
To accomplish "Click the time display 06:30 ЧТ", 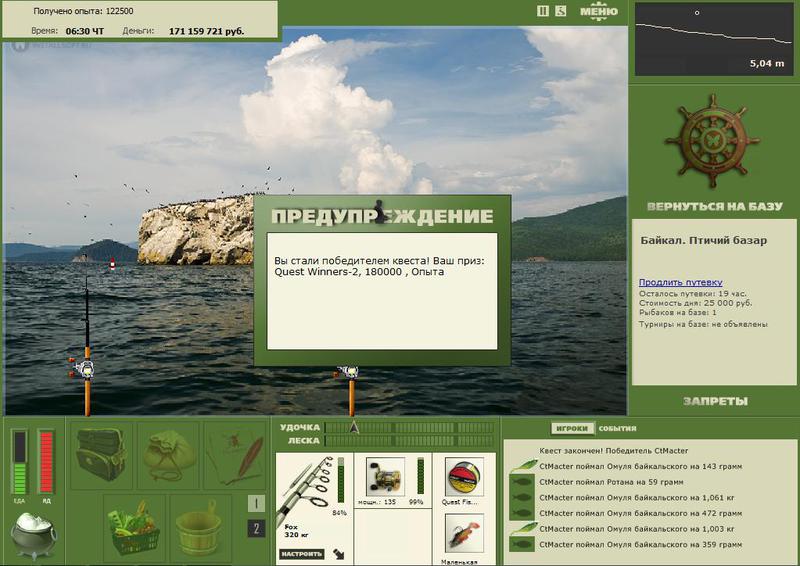I will click(x=85, y=31).
